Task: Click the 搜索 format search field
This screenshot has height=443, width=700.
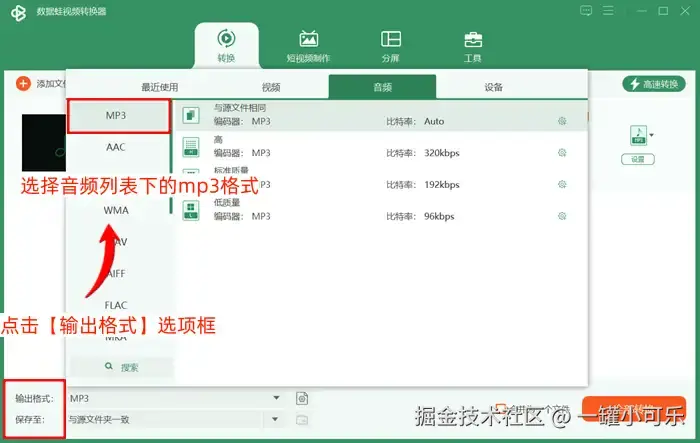Action: (x=121, y=367)
